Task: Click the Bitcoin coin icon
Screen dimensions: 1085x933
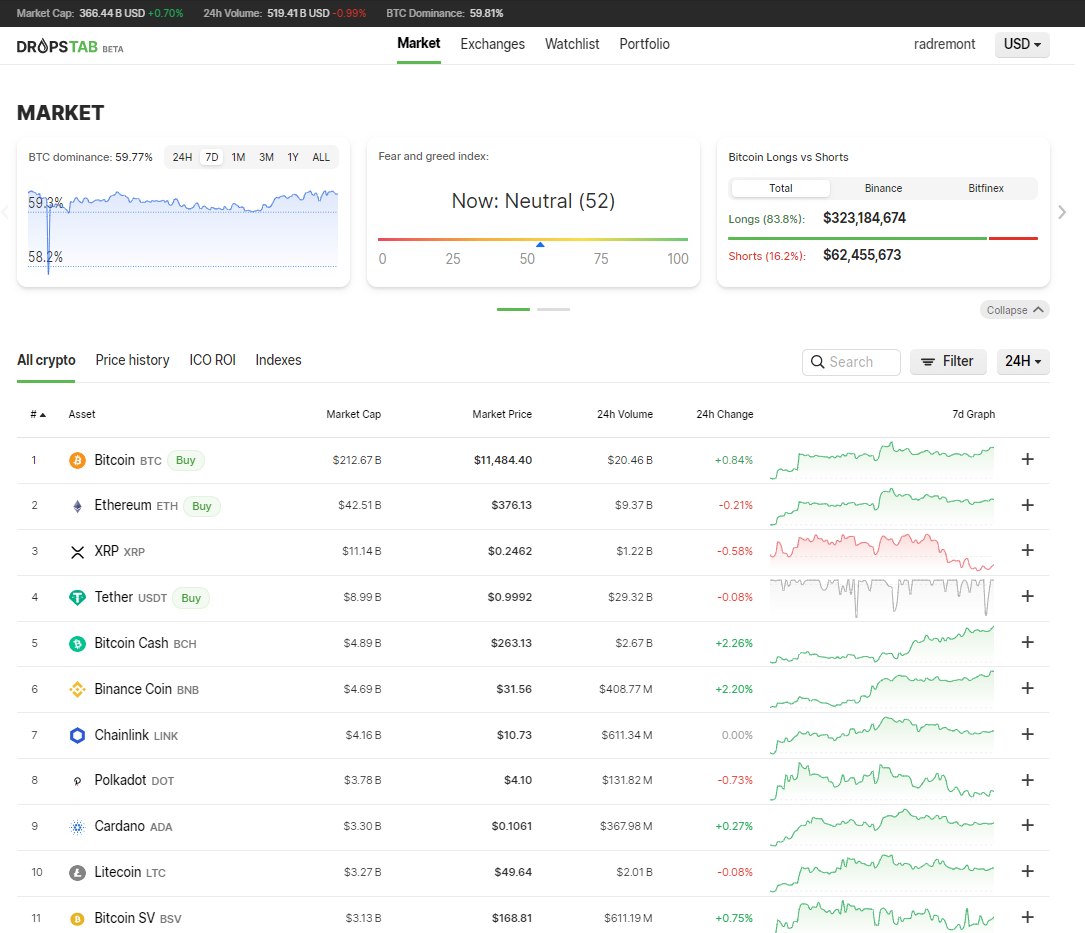Action: pos(78,460)
